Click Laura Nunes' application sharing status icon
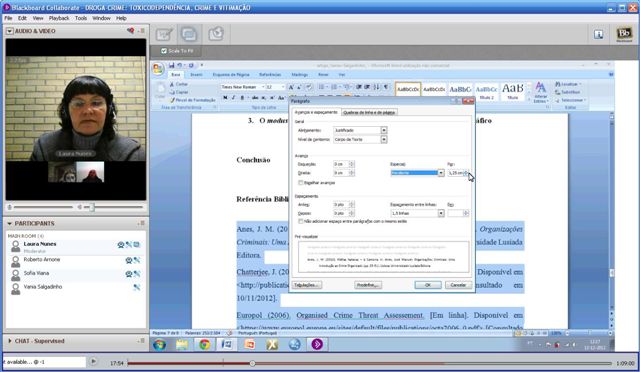Viewport: 640px width, 372px height. [x=137, y=245]
